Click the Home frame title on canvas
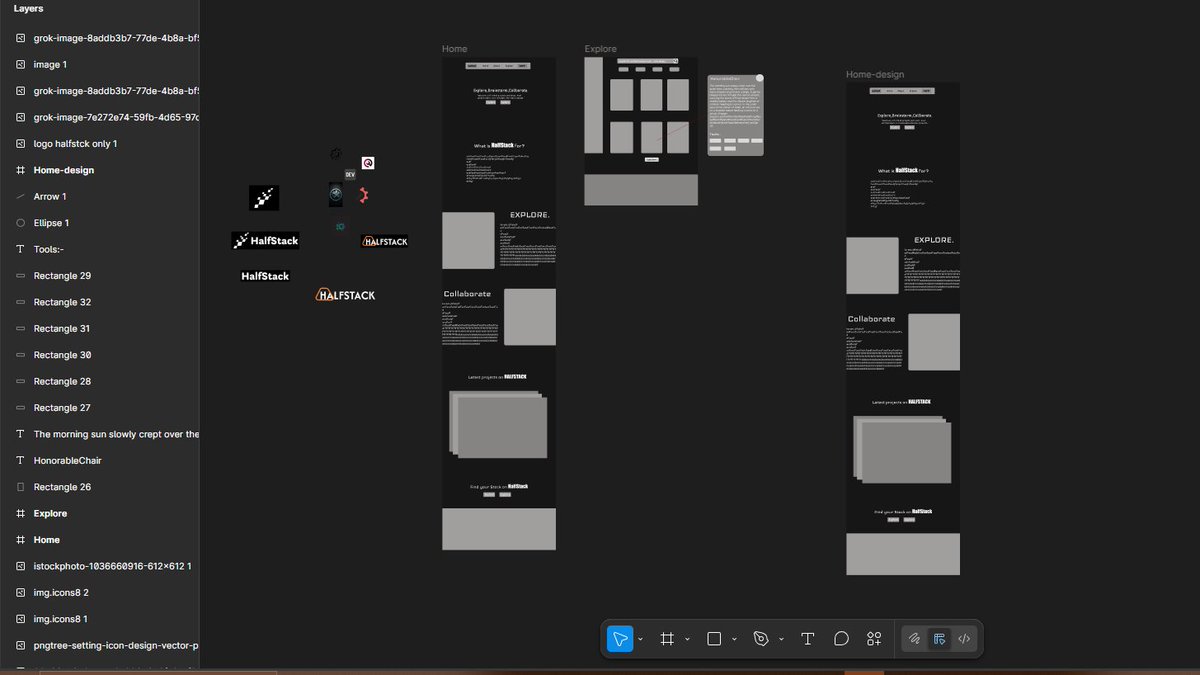1200x675 pixels. [x=454, y=49]
